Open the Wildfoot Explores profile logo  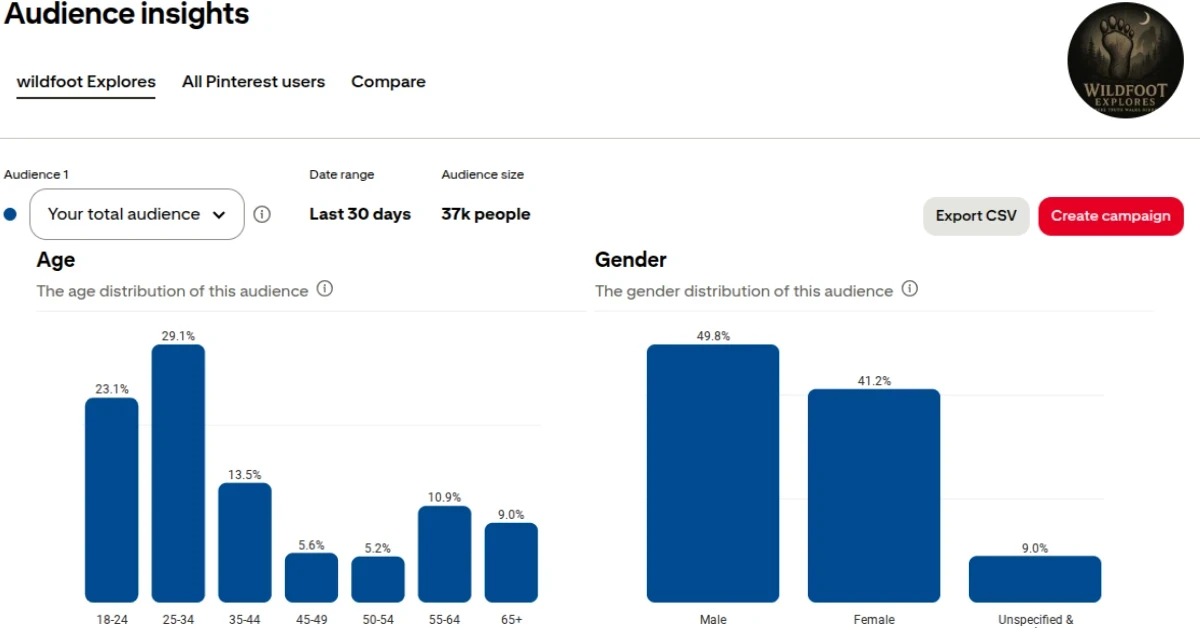[1126, 60]
